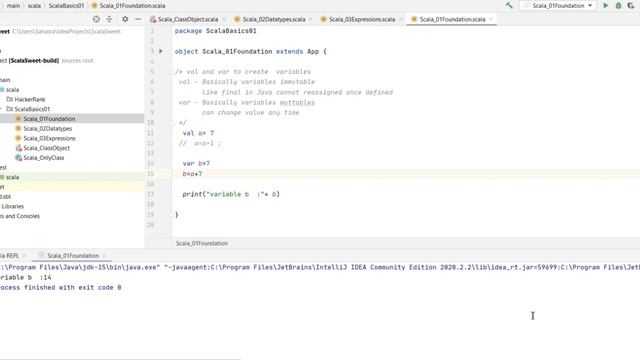
Task: Select the Libraries node in project tree
Action: click(12, 206)
